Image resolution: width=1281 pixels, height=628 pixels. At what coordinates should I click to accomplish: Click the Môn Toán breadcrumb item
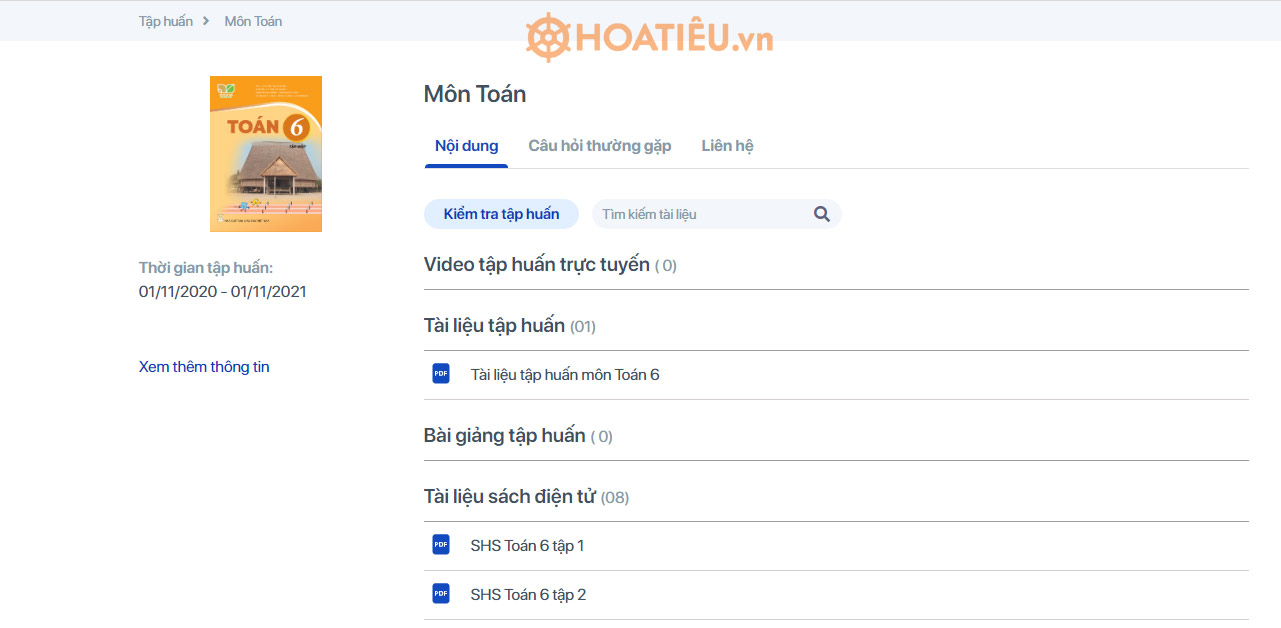pyautogui.click(x=252, y=20)
